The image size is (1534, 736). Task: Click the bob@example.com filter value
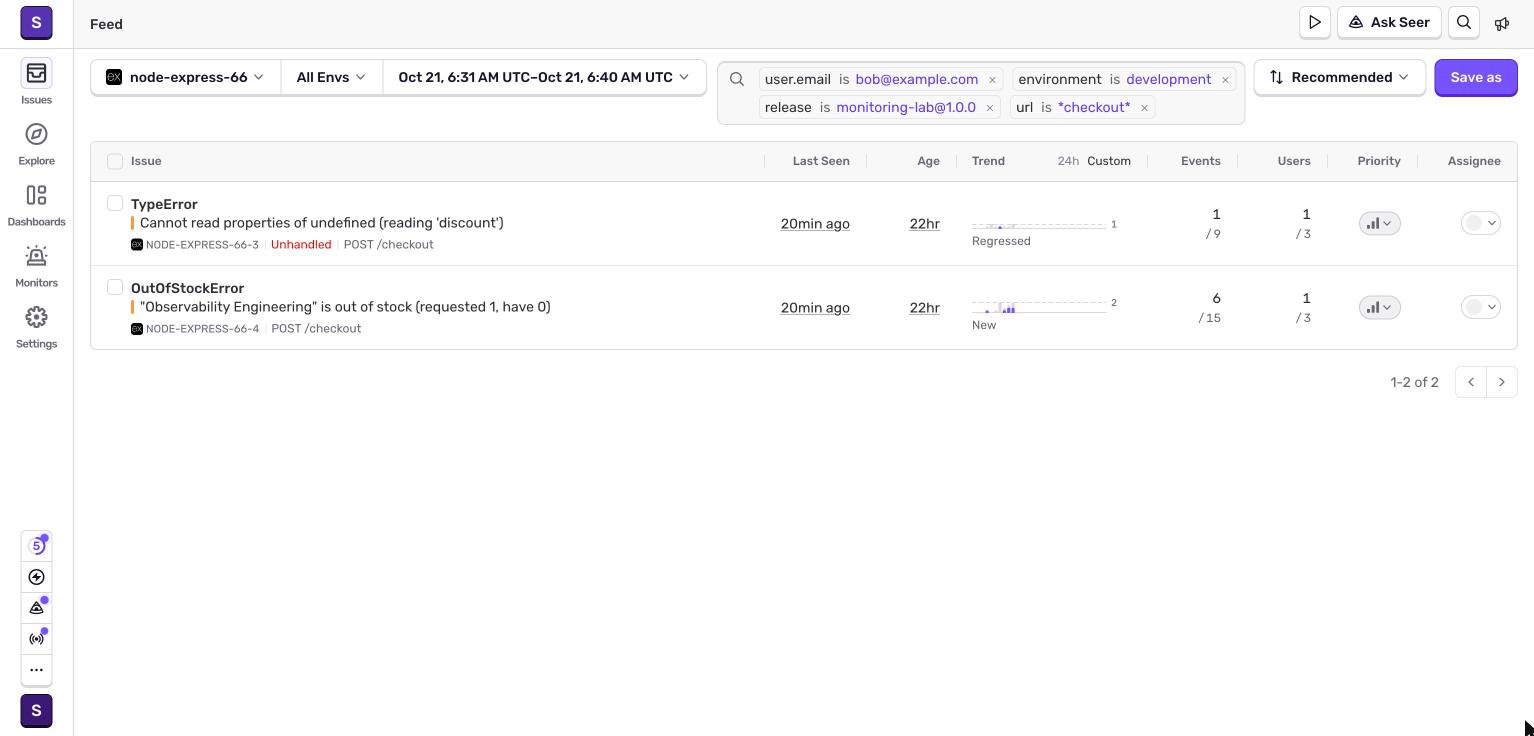pos(916,79)
